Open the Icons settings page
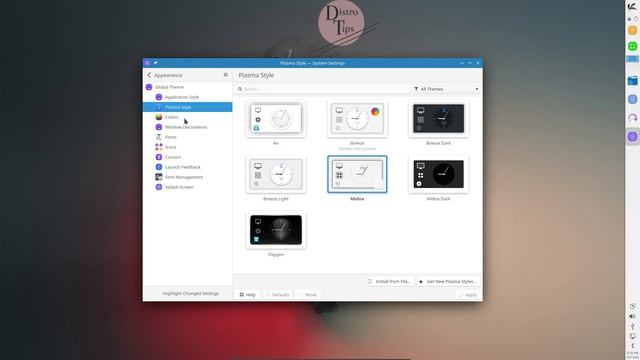Viewport: 640px width, 360px height. coord(187,147)
